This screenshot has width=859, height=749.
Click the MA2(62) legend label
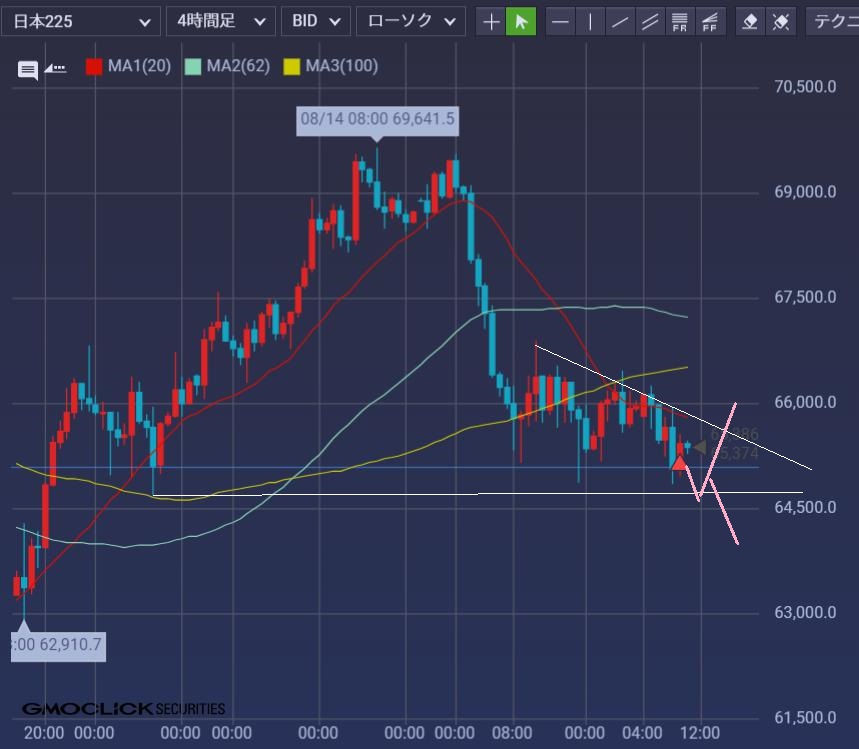(x=238, y=66)
